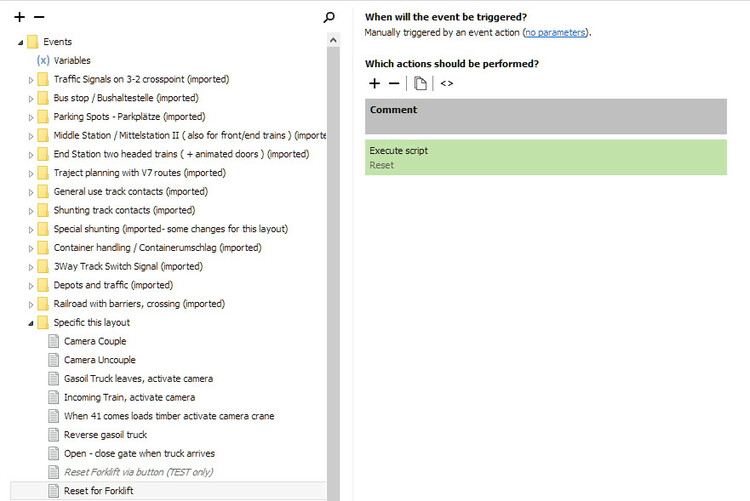
Task: Open the no parameters link
Action: click(555, 32)
